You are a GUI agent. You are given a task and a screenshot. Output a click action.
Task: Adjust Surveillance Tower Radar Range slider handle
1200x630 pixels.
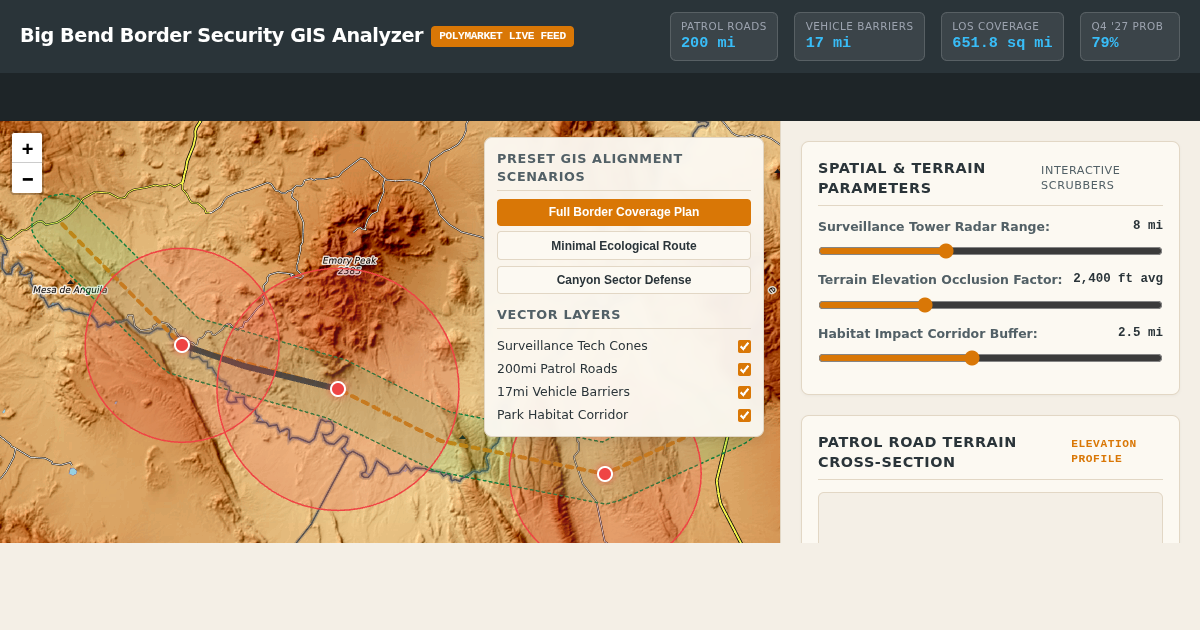[946, 251]
